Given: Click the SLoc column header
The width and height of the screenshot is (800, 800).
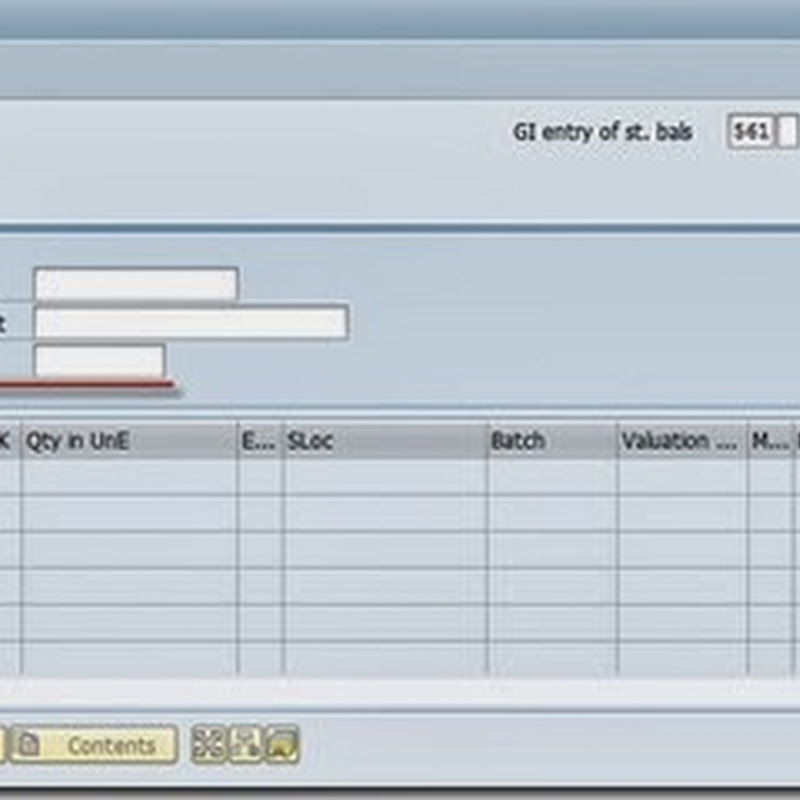Looking at the screenshot, I should click(385, 441).
